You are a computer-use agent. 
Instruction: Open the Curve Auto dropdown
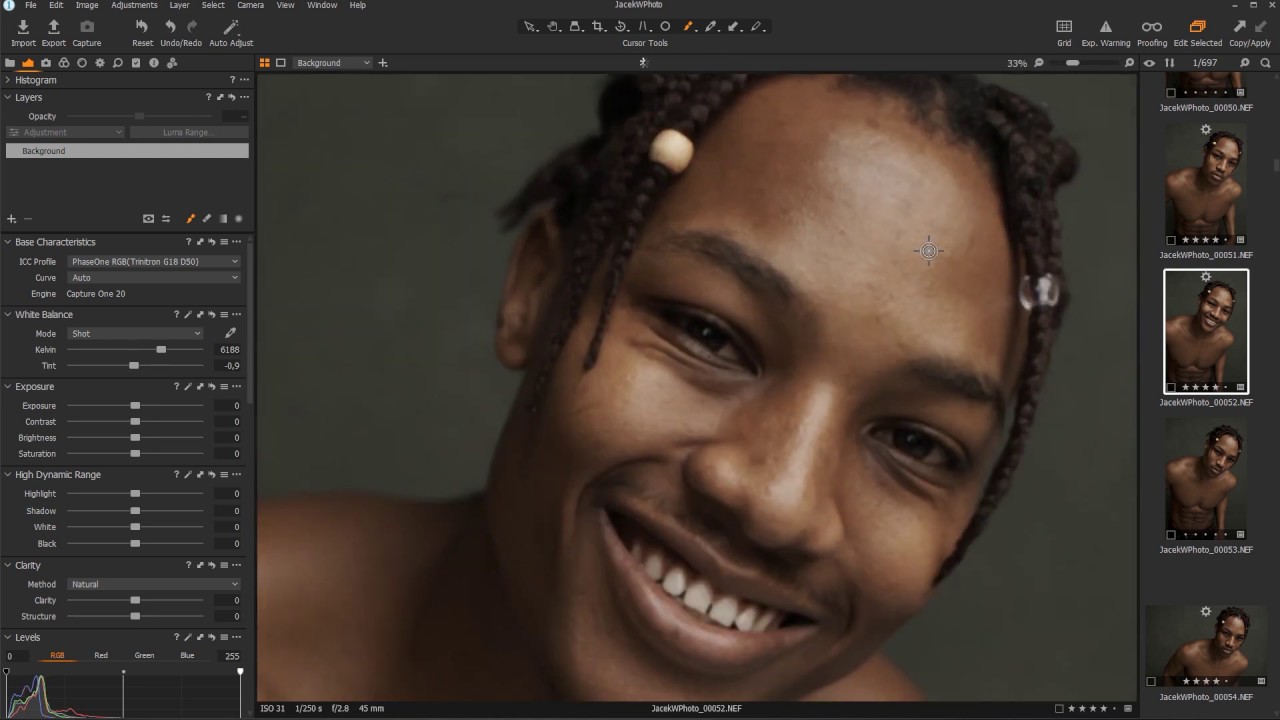(x=154, y=278)
